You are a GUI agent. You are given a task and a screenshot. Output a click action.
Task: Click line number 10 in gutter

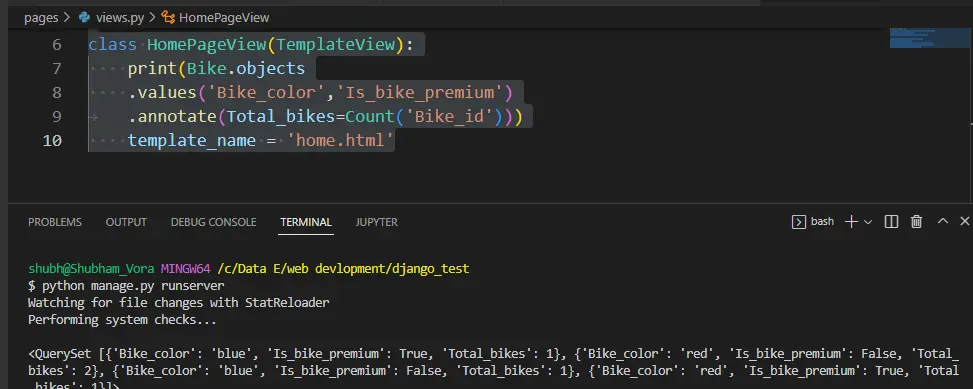click(x=52, y=141)
